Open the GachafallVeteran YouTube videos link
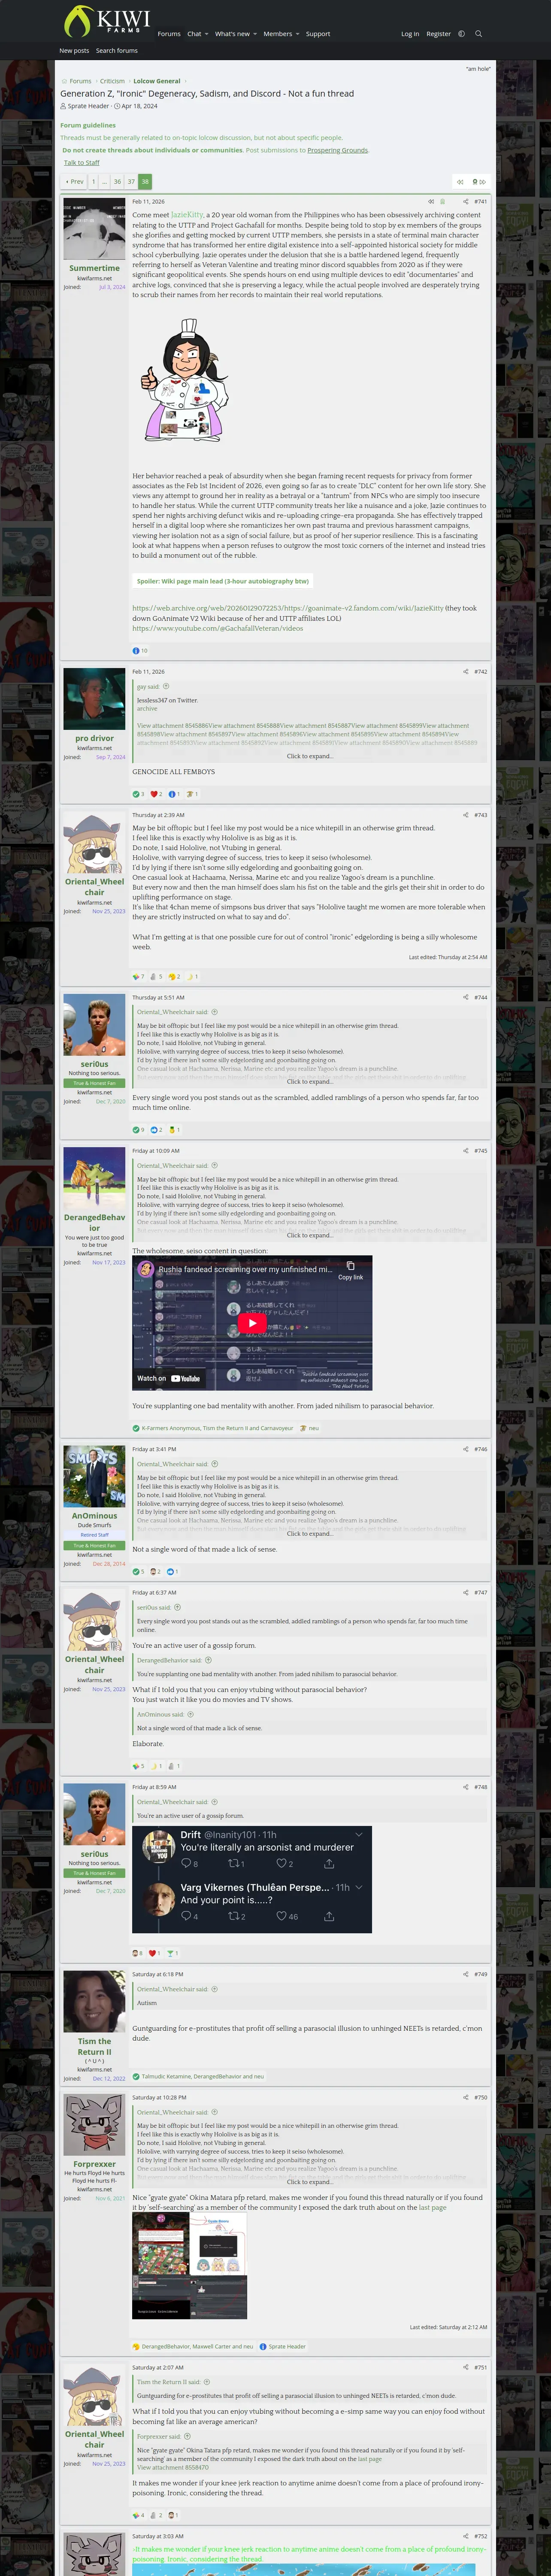 (x=217, y=628)
